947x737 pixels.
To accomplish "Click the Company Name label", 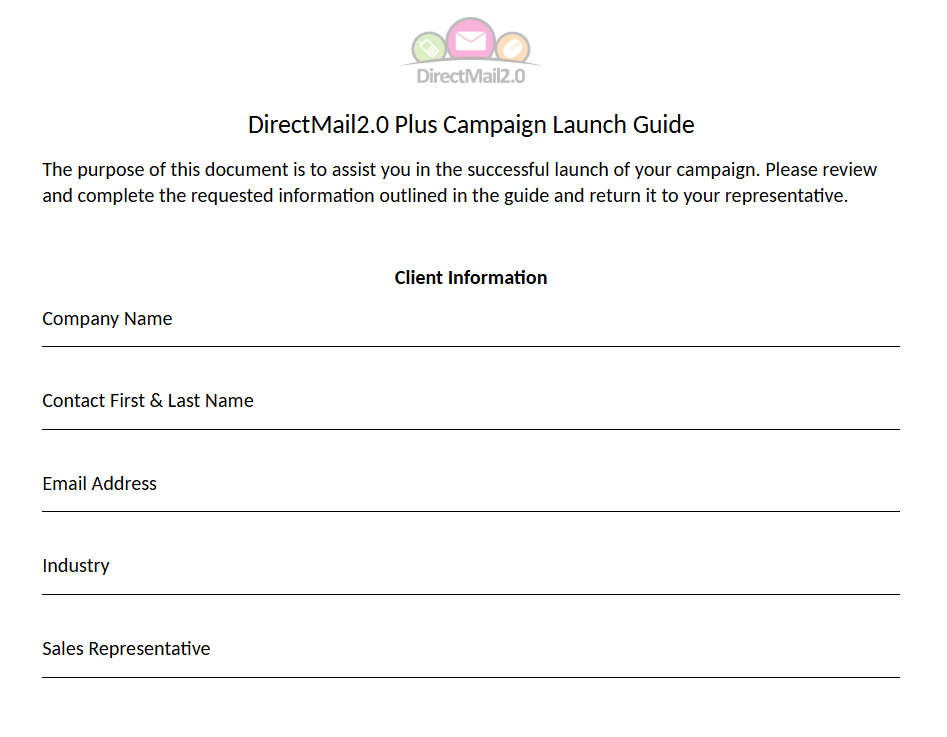I will coord(107,319).
